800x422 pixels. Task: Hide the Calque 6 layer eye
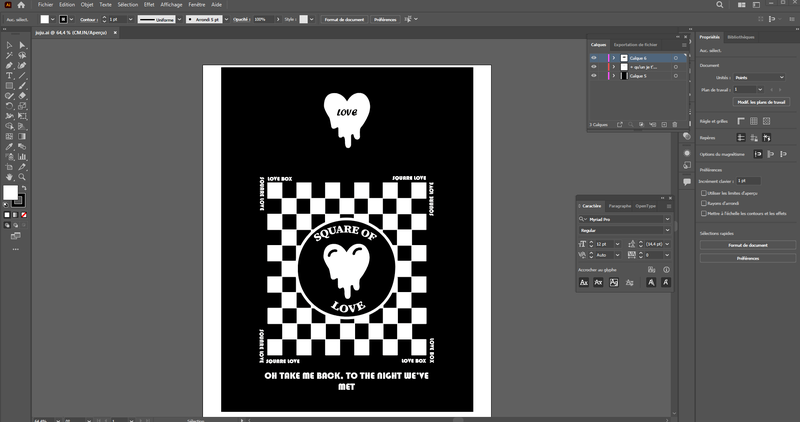click(593, 58)
